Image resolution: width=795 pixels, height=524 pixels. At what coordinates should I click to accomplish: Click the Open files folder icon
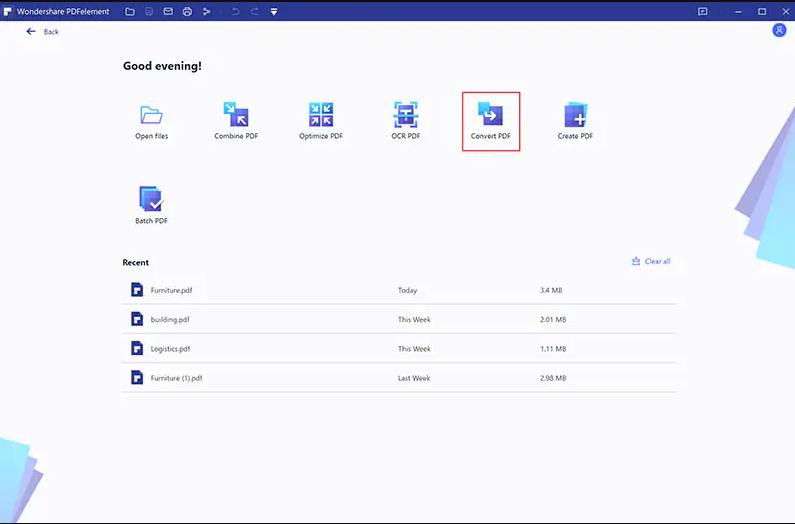point(151,115)
